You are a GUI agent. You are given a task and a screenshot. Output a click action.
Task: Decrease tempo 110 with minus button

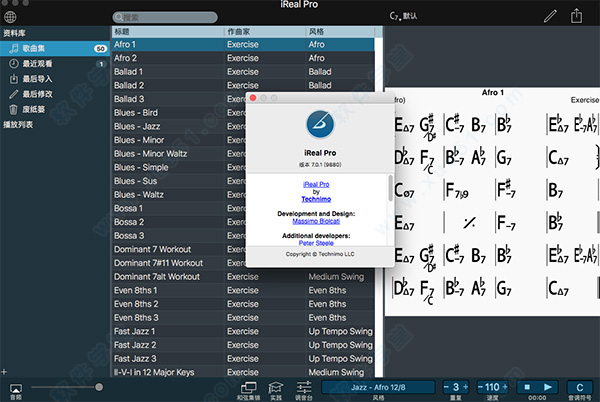[x=480, y=387]
